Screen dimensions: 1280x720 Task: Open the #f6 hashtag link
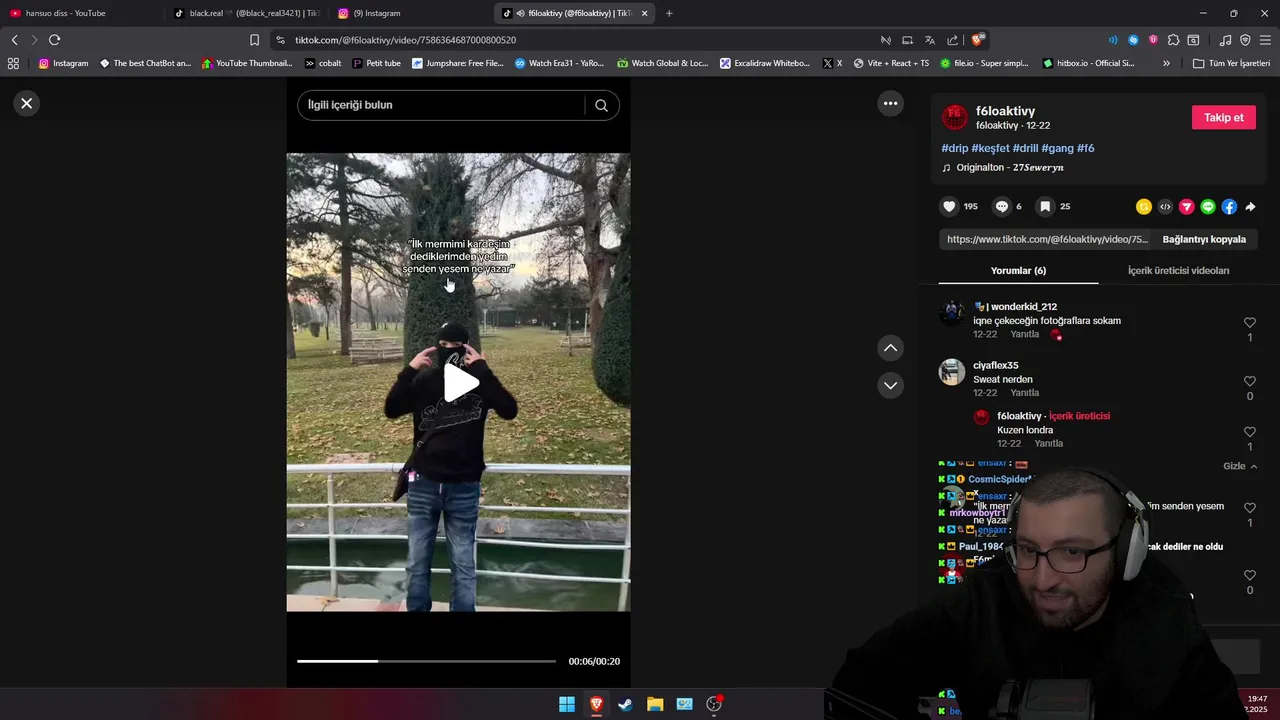pyautogui.click(x=1086, y=148)
